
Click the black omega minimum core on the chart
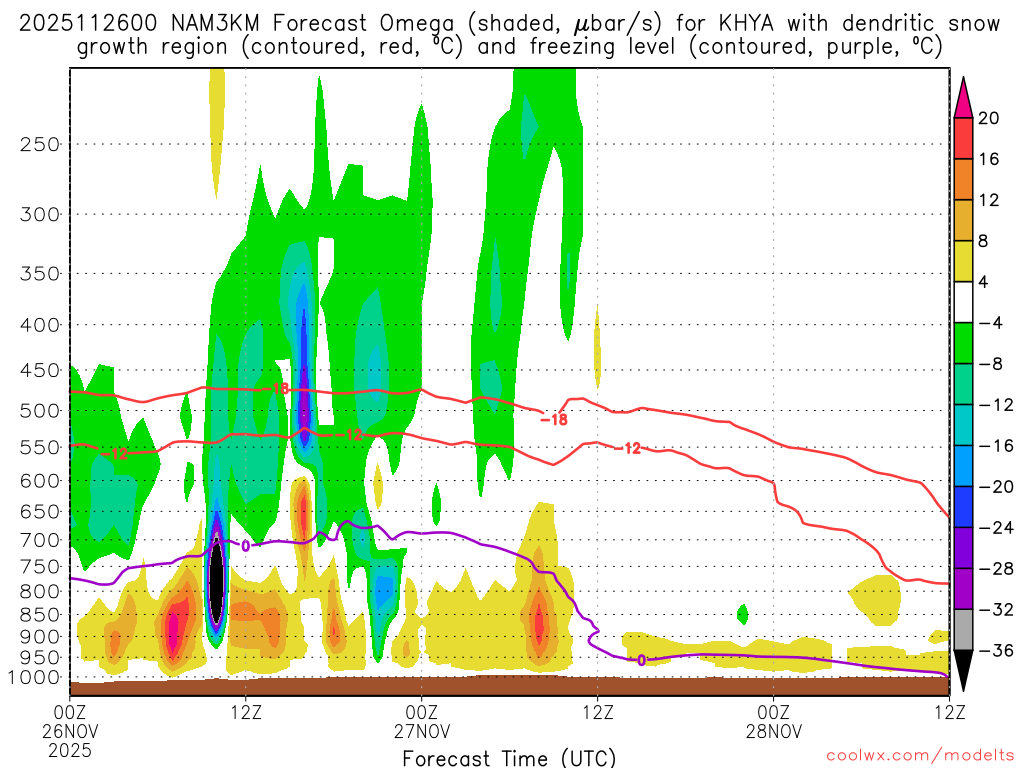pos(216,581)
